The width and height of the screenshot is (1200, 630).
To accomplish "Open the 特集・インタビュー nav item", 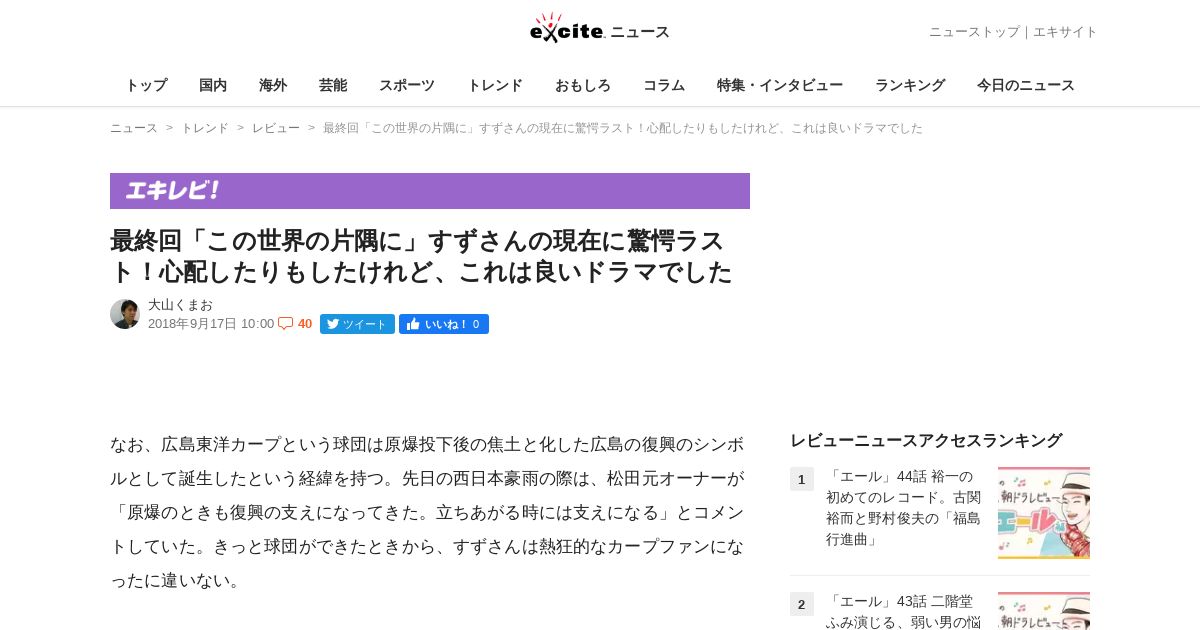I will 780,85.
